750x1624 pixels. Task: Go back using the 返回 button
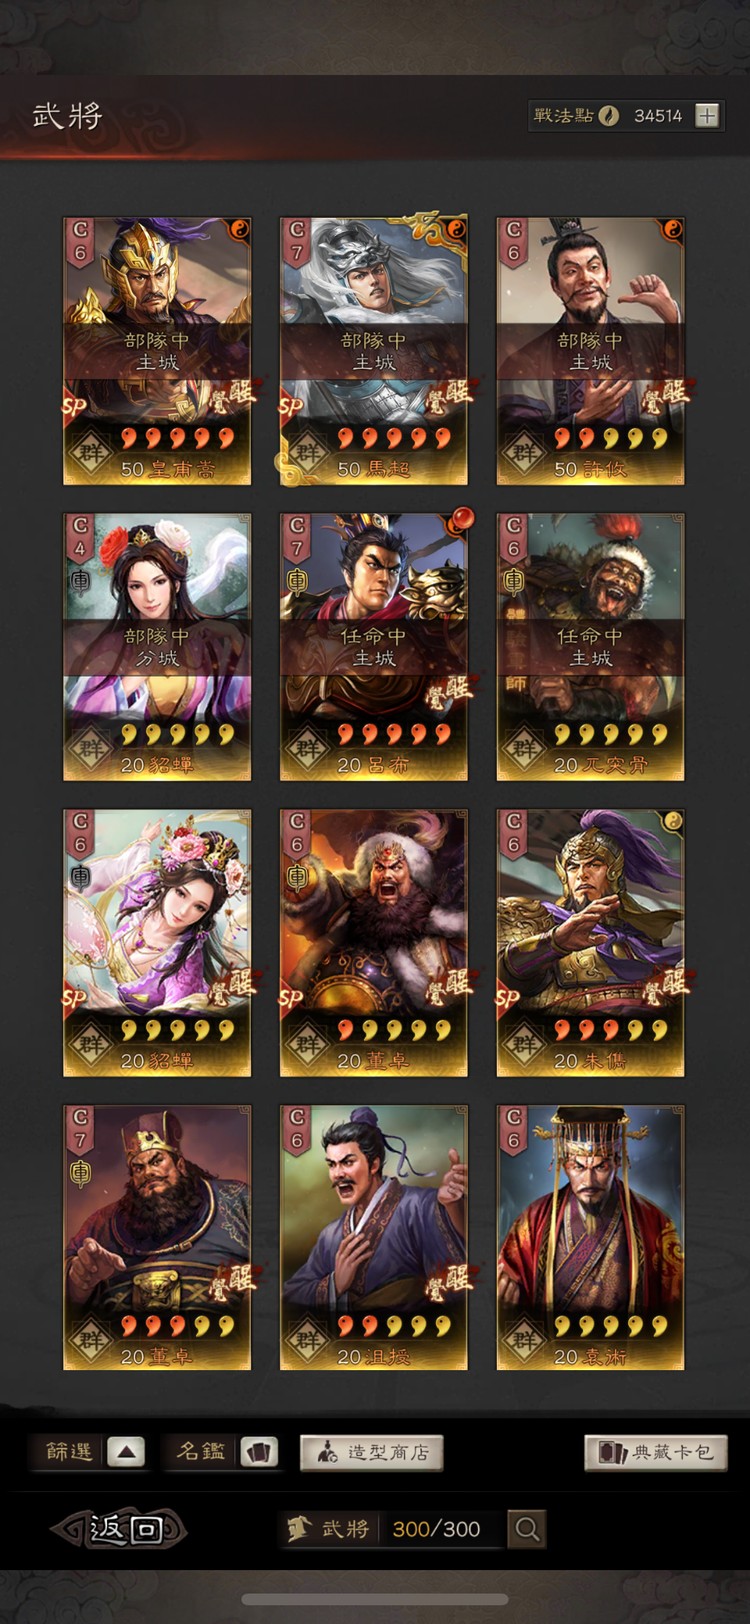120,1528
